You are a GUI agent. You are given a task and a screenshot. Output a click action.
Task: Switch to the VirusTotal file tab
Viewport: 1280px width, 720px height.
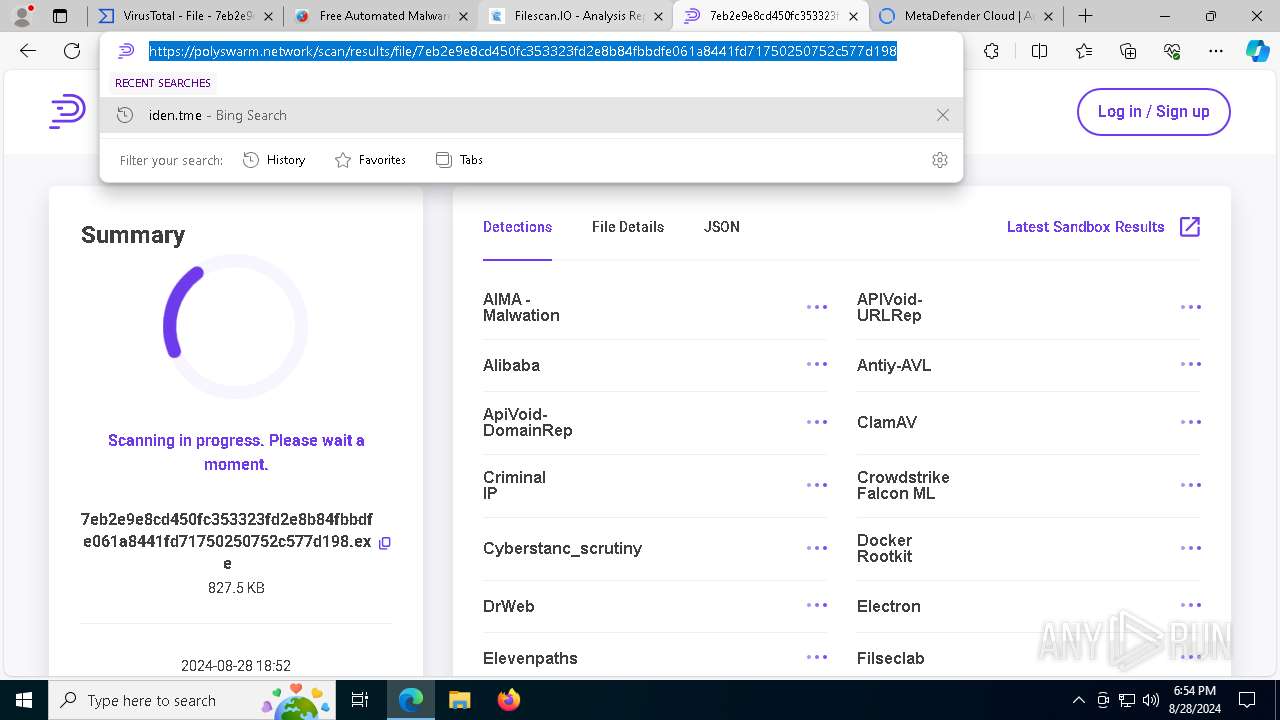185,16
